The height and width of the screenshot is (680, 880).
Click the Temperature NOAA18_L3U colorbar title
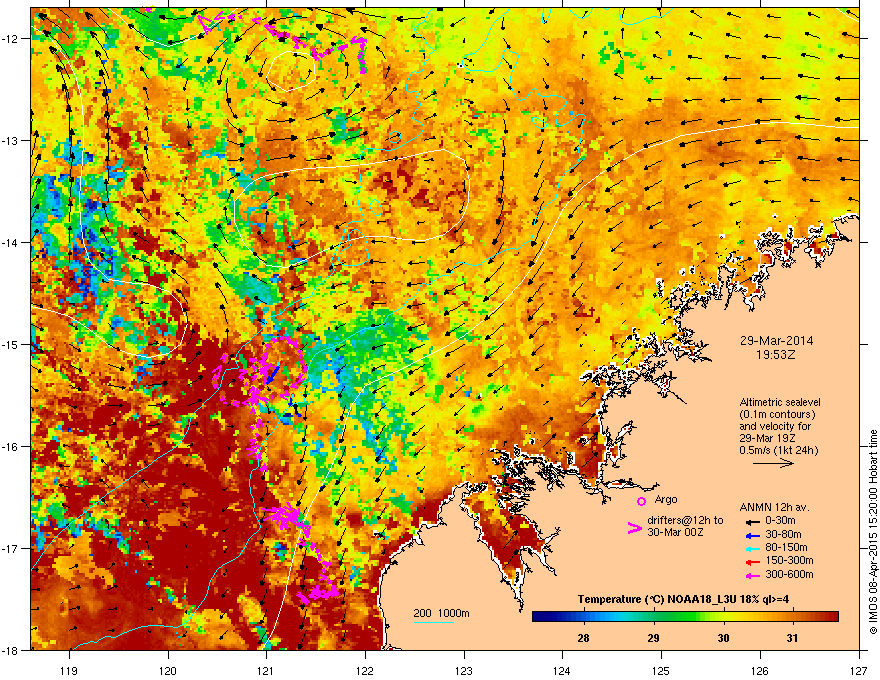click(683, 599)
